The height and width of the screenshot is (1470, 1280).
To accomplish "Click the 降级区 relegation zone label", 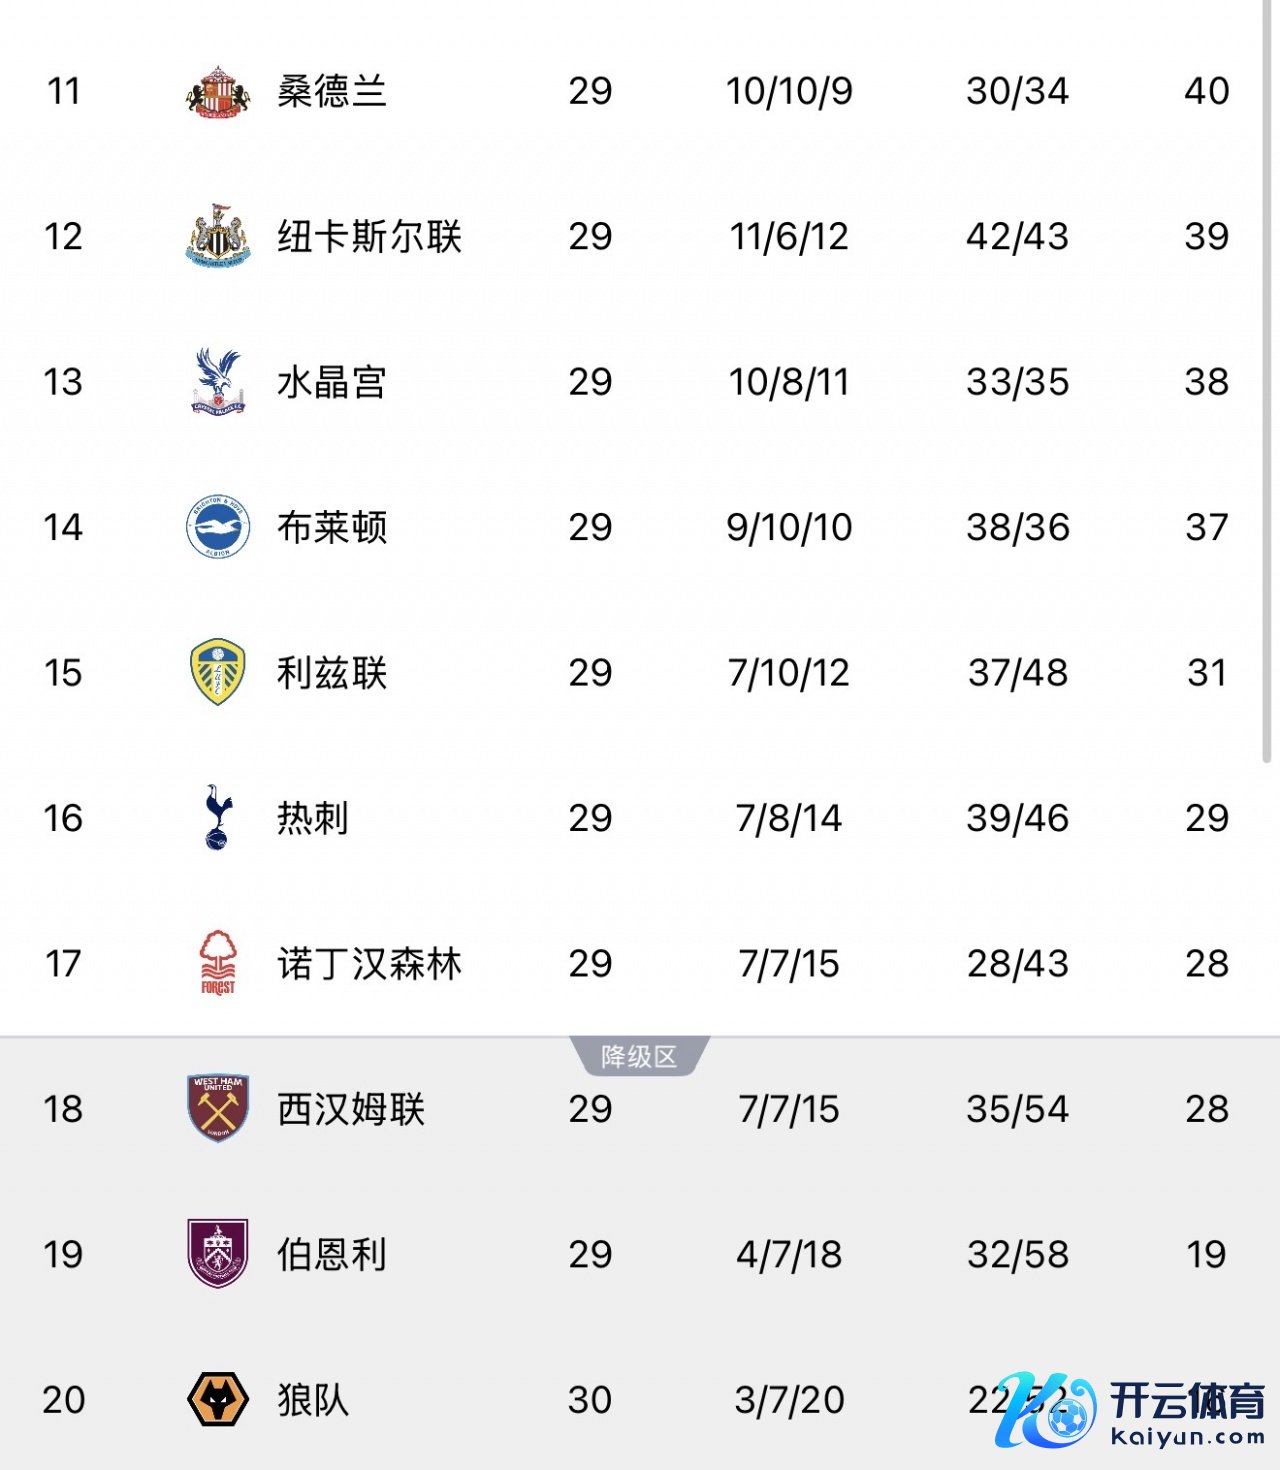I will (x=639, y=1056).
